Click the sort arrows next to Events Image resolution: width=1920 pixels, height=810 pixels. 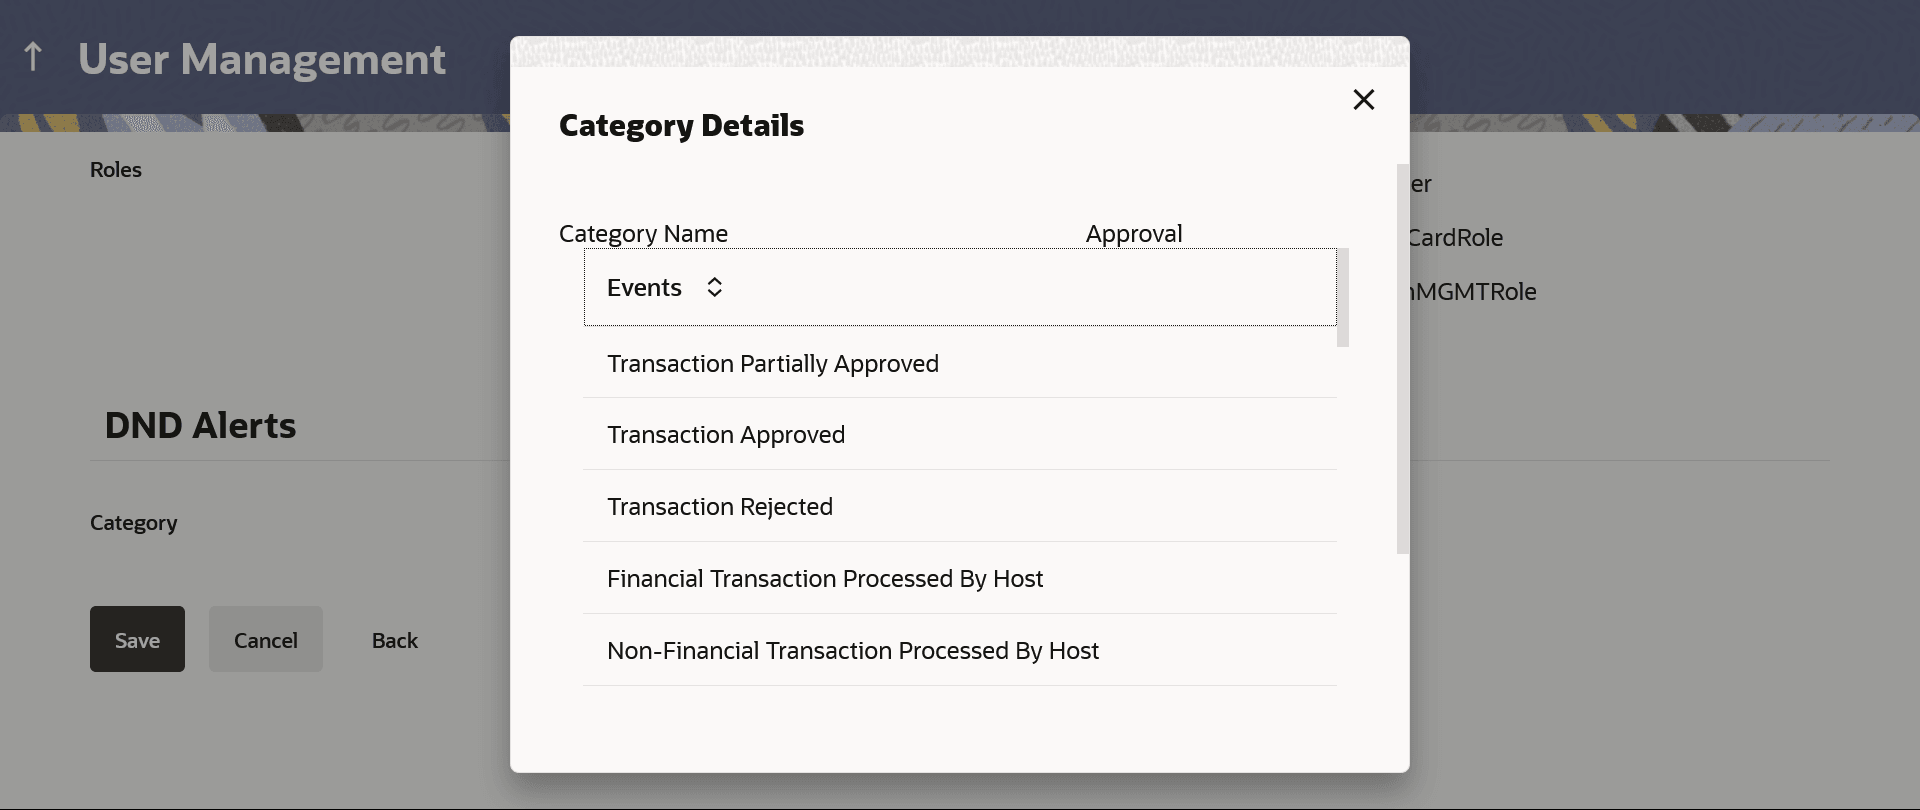tap(714, 288)
